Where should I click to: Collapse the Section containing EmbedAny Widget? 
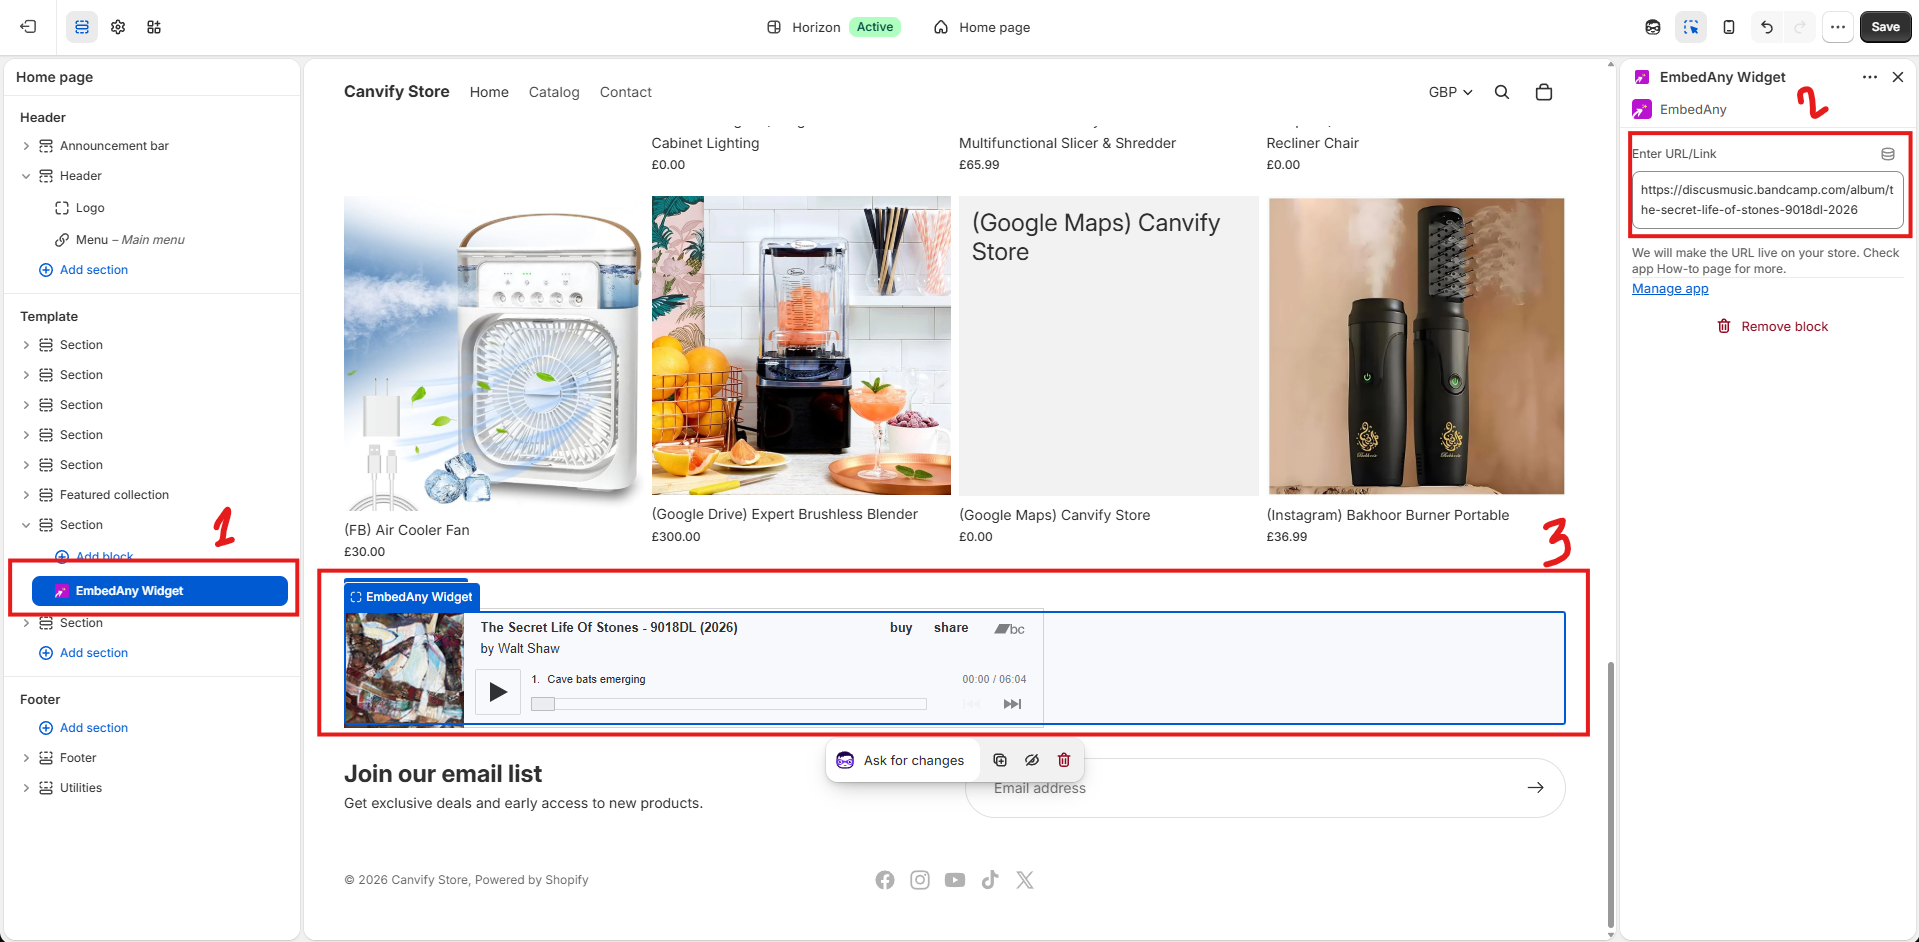tap(26, 525)
